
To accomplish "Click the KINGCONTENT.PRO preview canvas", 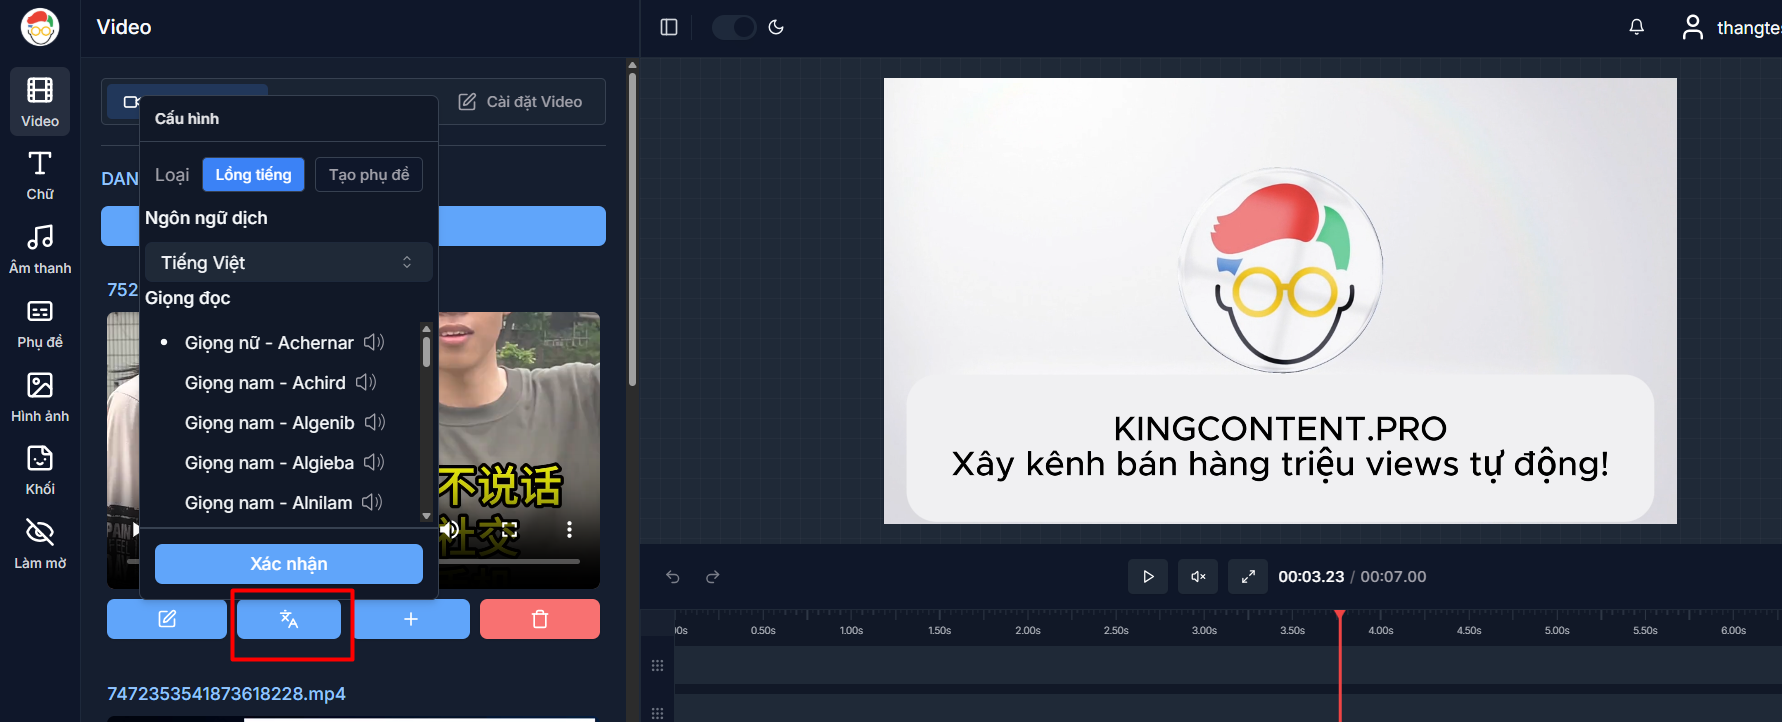I will 1280,300.
